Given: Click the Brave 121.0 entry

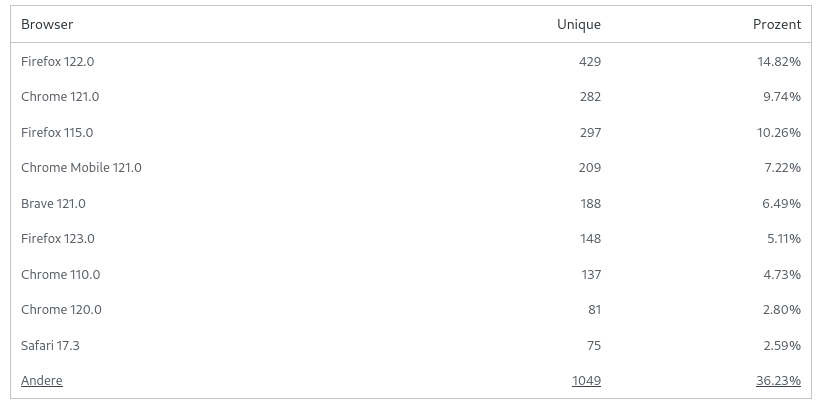Looking at the screenshot, I should pos(53,204).
